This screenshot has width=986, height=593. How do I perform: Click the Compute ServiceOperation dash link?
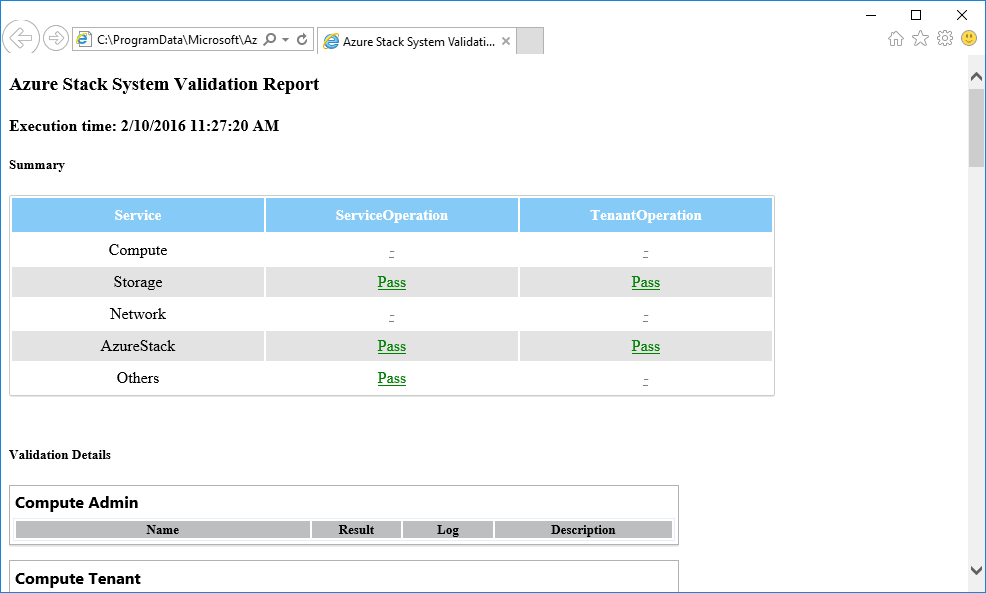pos(392,253)
